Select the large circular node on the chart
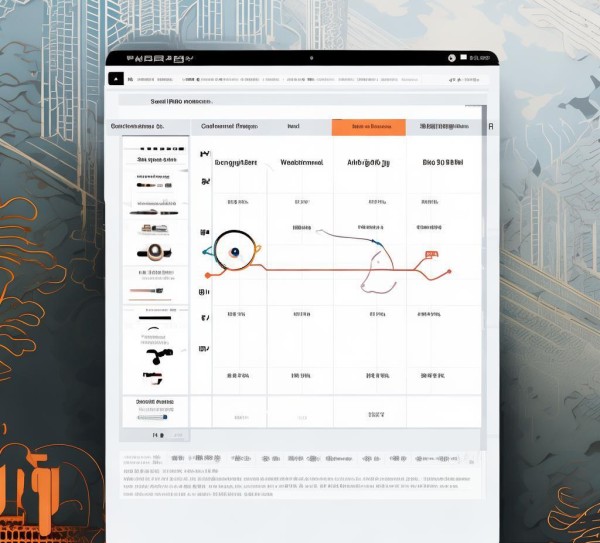600x543 pixels. [235, 250]
